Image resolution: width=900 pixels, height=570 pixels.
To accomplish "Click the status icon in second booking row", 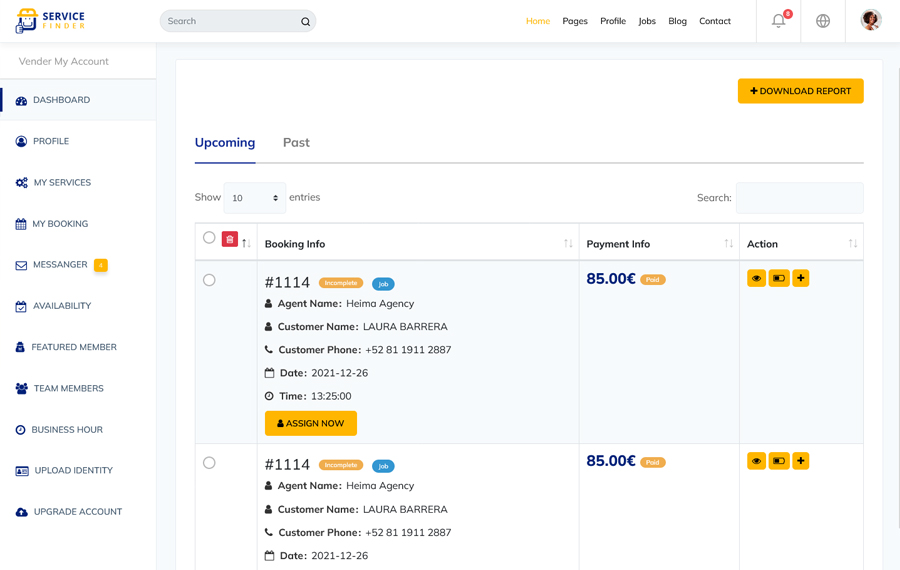I will click(778, 461).
